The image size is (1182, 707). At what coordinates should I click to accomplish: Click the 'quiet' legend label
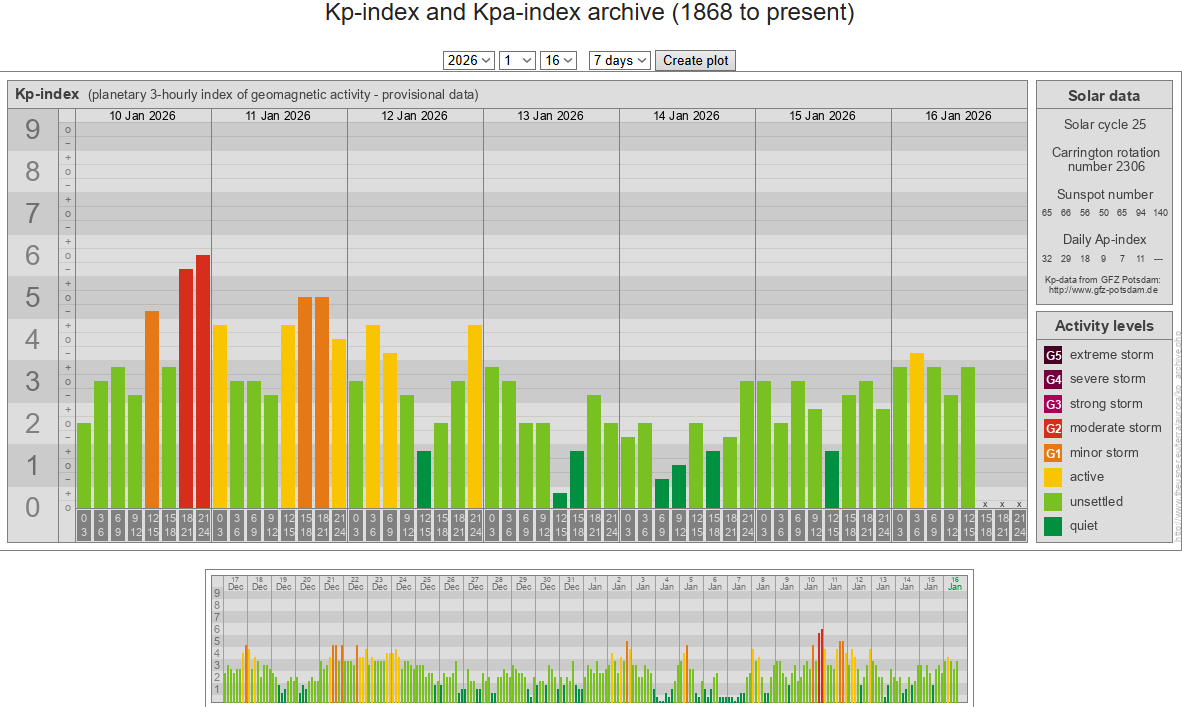[1083, 525]
